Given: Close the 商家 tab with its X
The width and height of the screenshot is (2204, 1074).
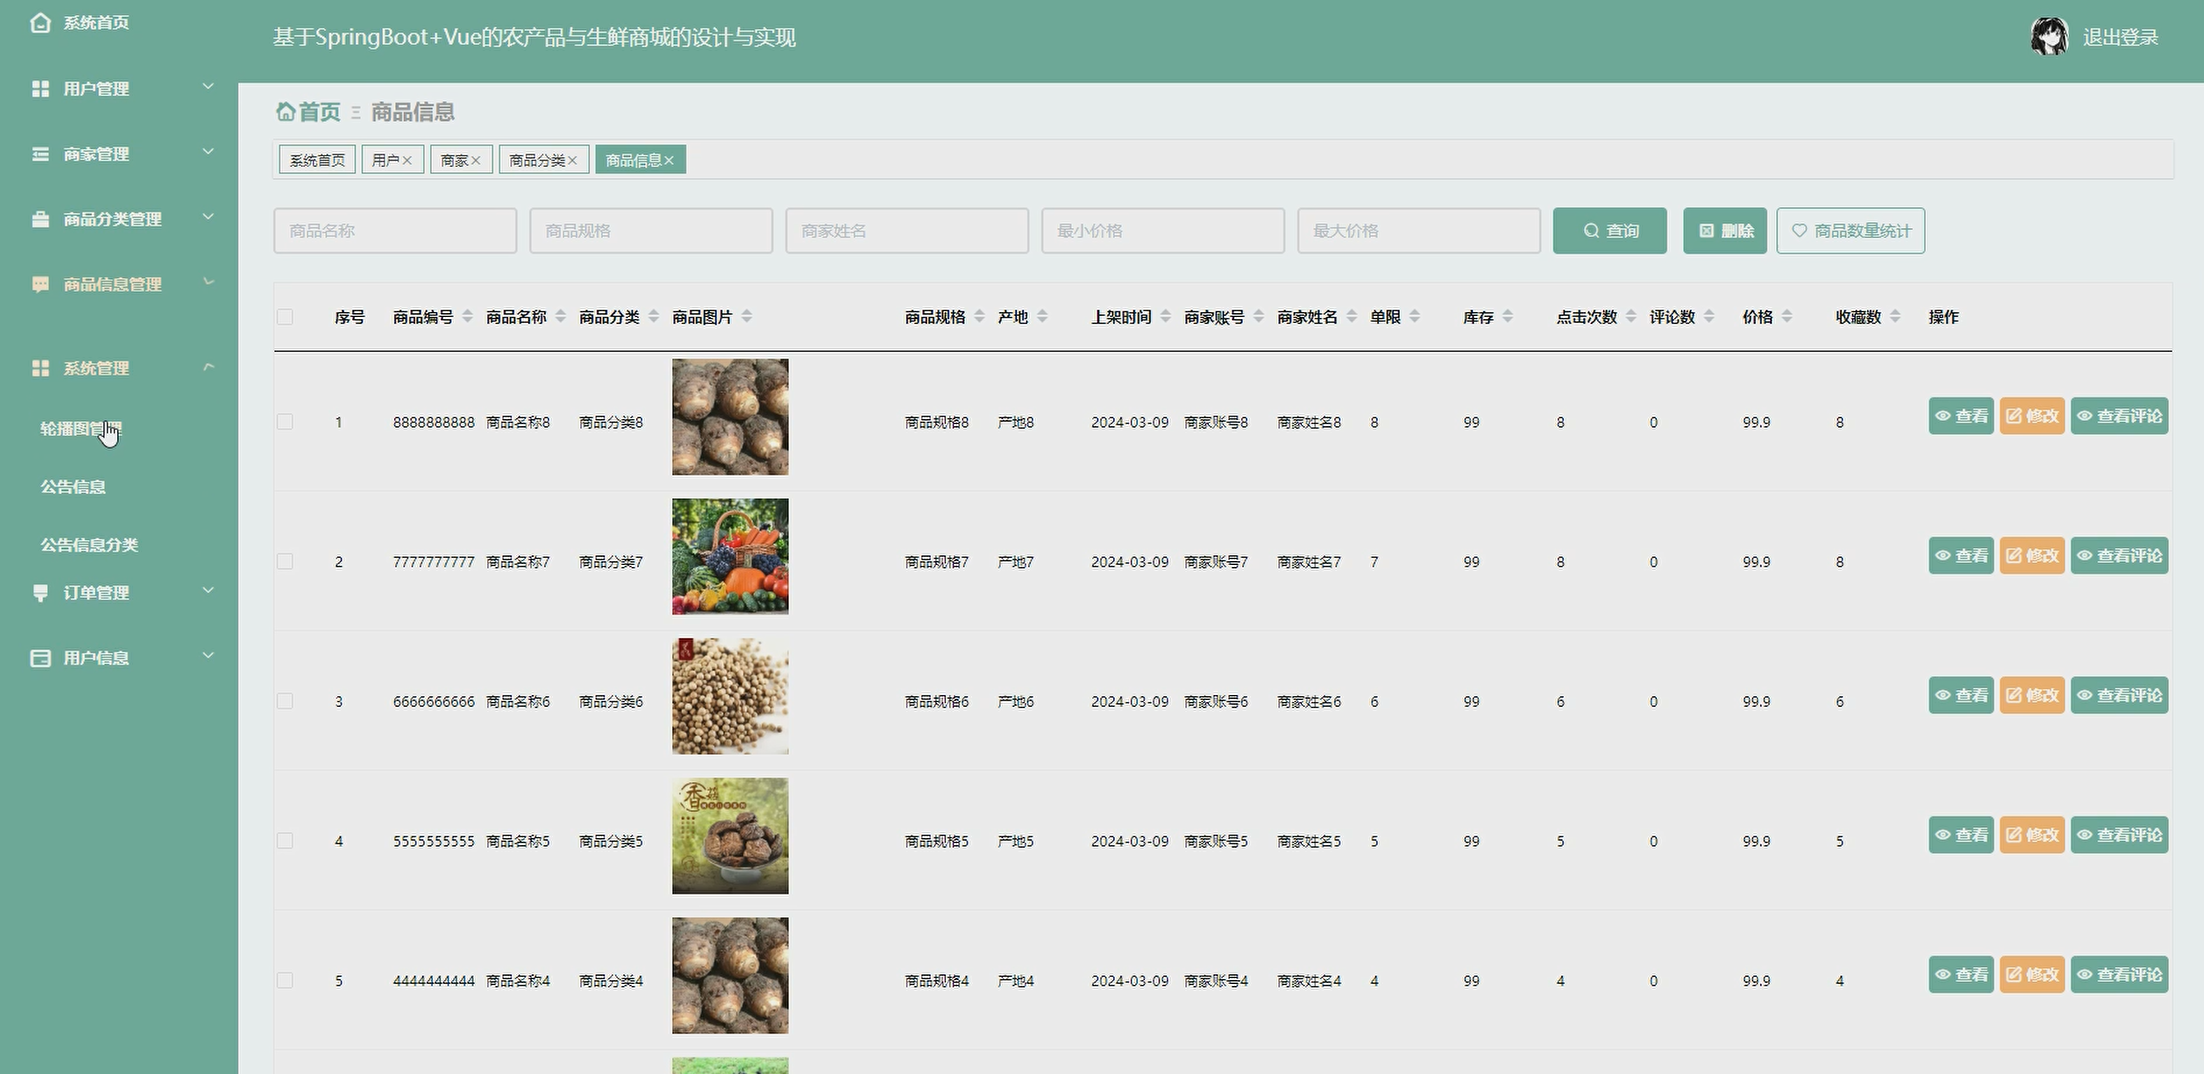Looking at the screenshot, I should [476, 160].
